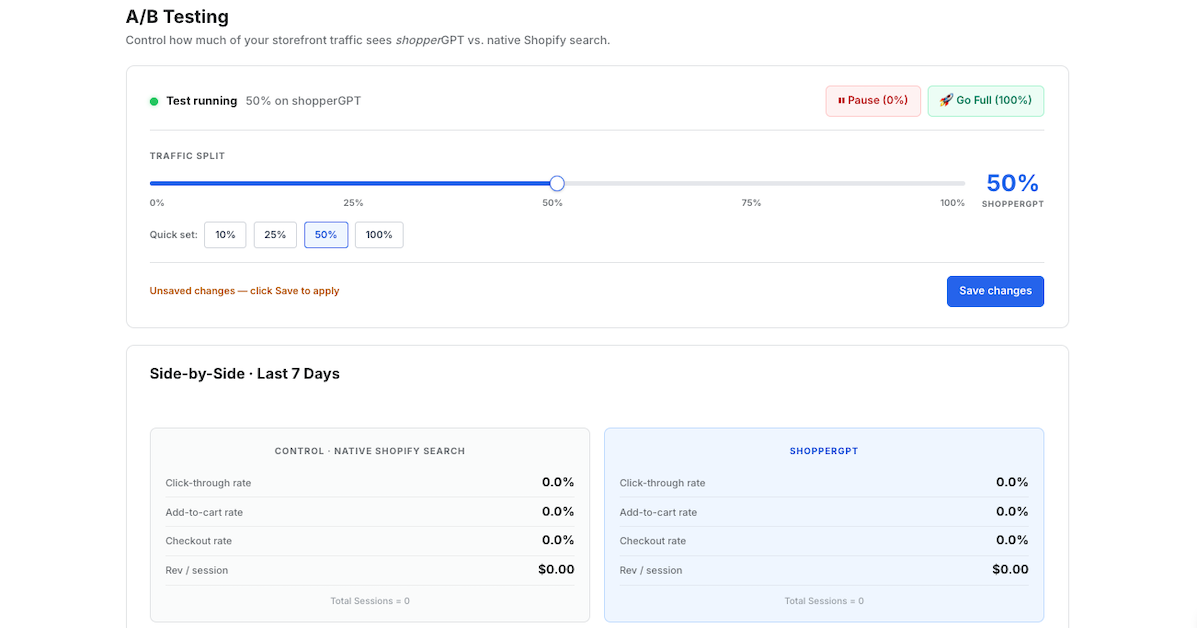
Task: Click the 'Control · Native Shopify Search' card title
Action: tap(369, 451)
